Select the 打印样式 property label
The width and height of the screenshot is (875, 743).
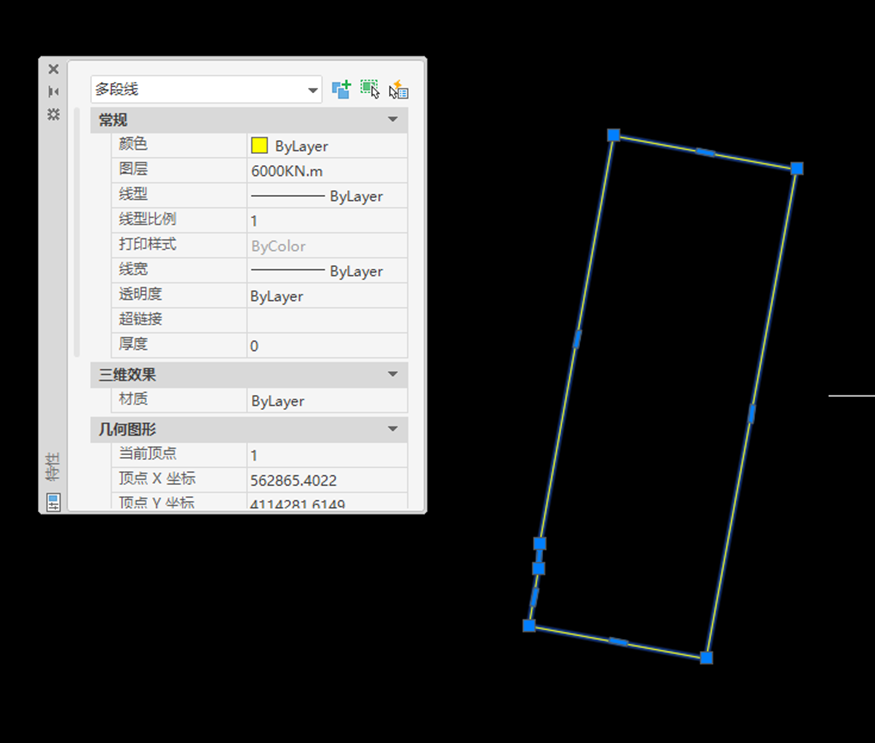[147, 244]
